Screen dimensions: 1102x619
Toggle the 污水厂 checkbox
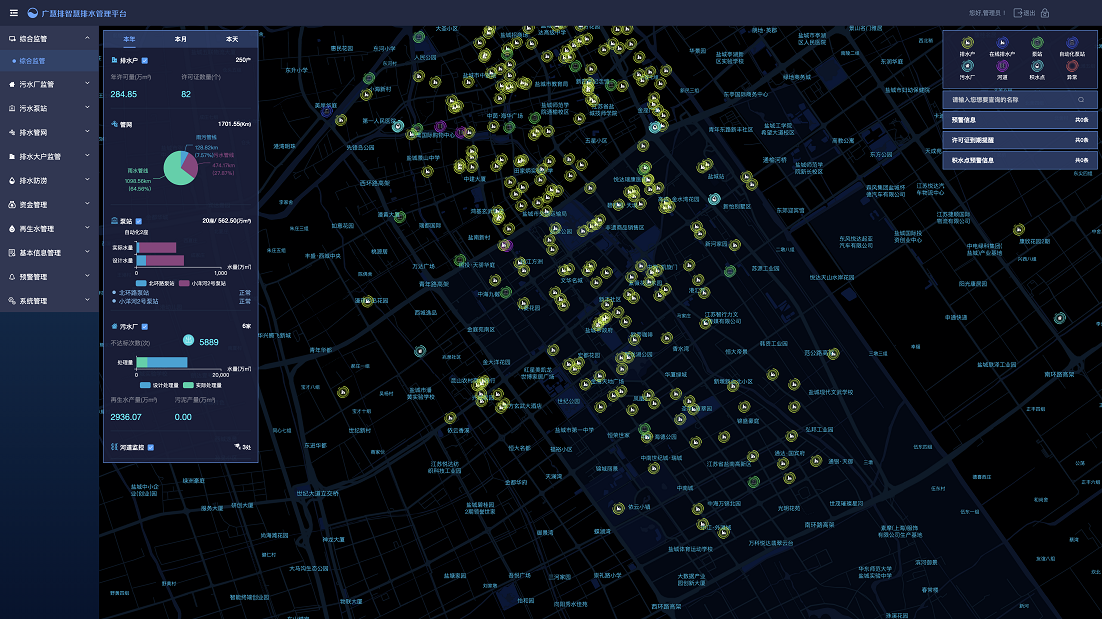[145, 327]
